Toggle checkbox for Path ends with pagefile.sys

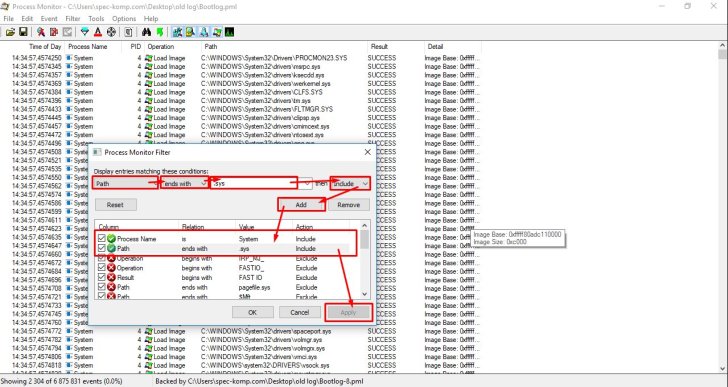102,287
